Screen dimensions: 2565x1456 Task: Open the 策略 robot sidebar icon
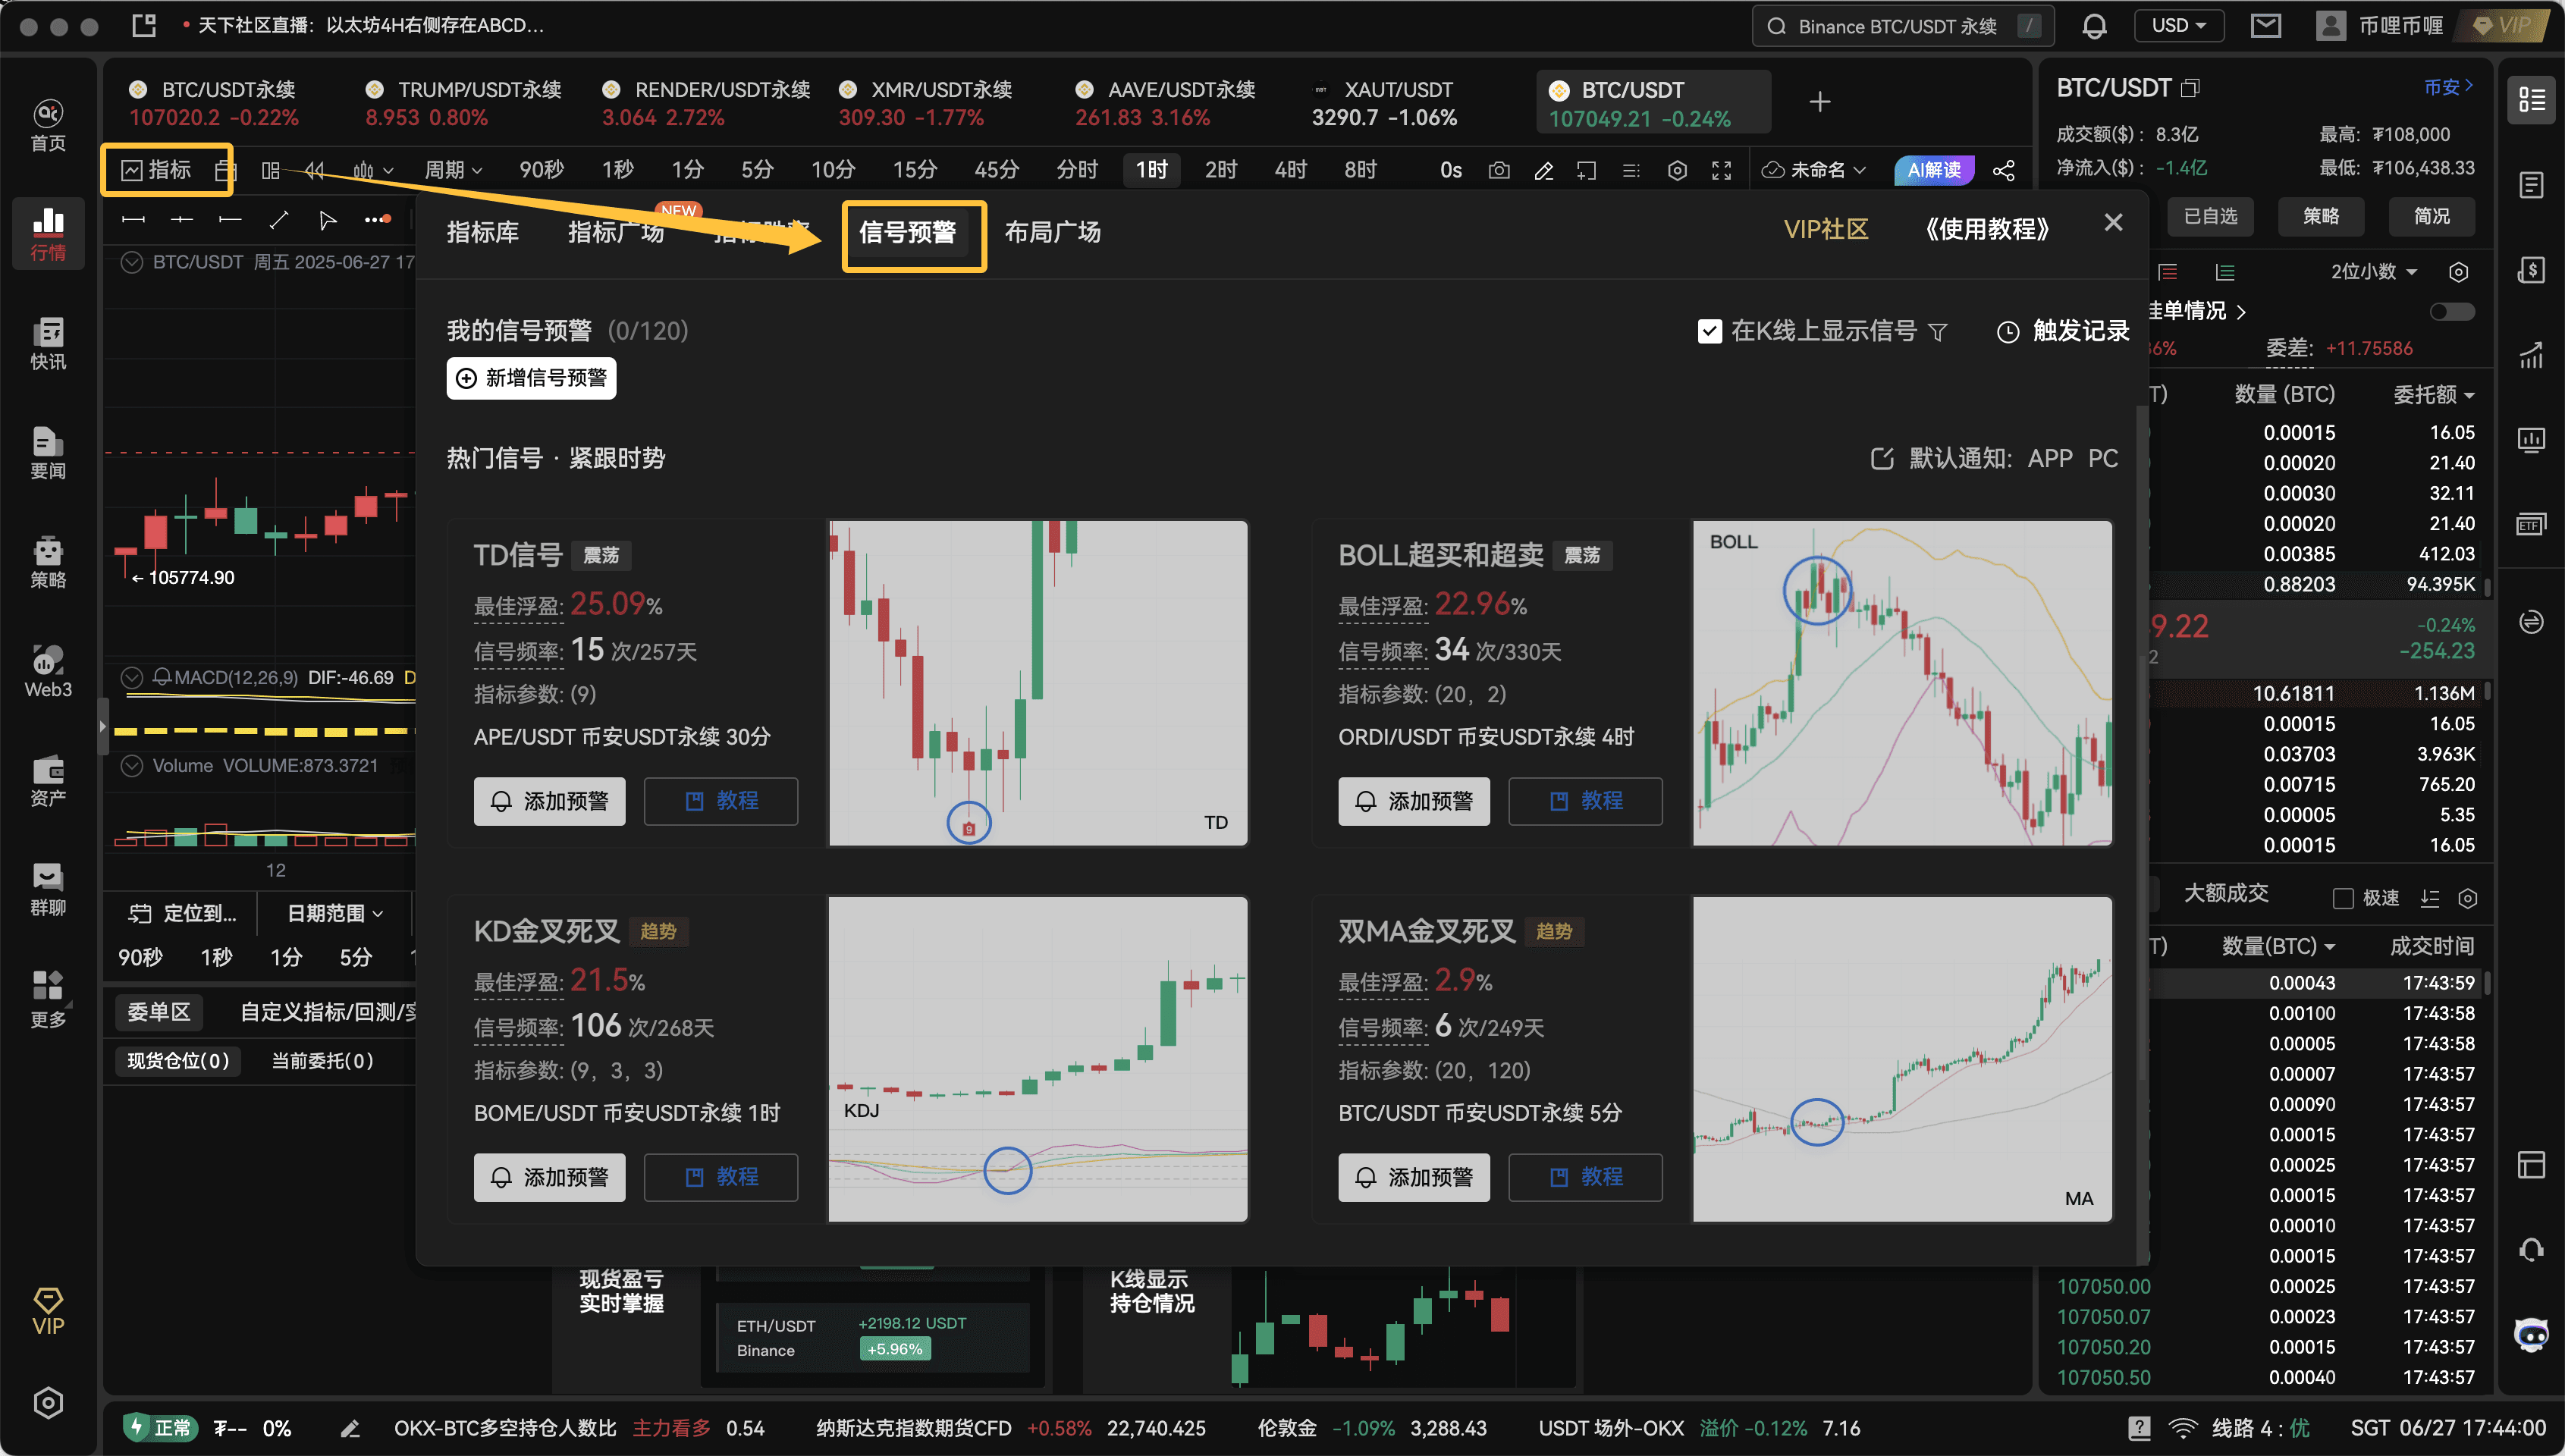pyautogui.click(x=48, y=561)
